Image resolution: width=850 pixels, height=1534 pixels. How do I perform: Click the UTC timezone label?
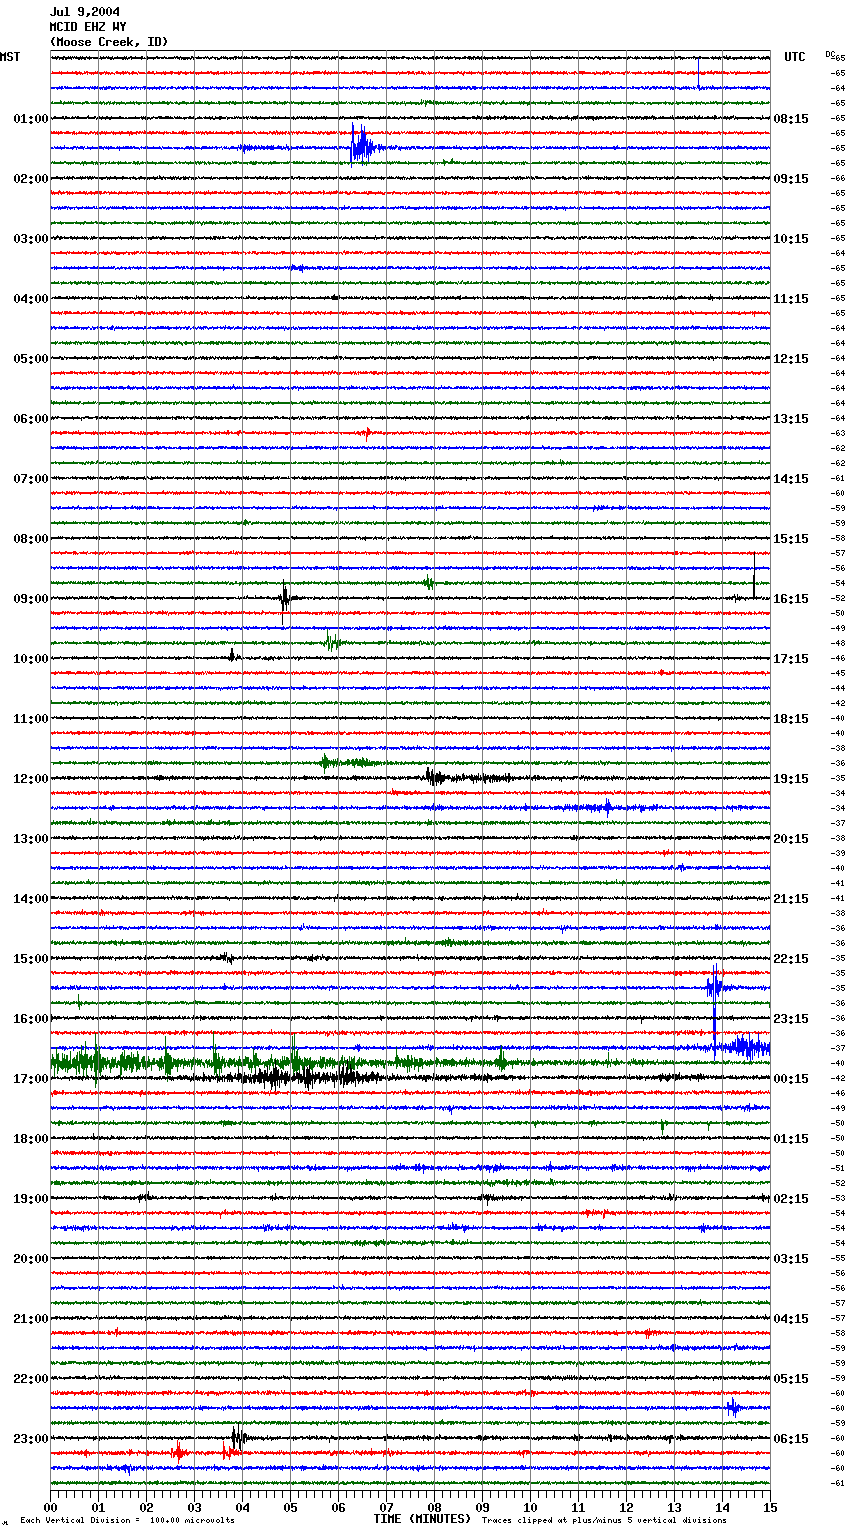(x=795, y=57)
